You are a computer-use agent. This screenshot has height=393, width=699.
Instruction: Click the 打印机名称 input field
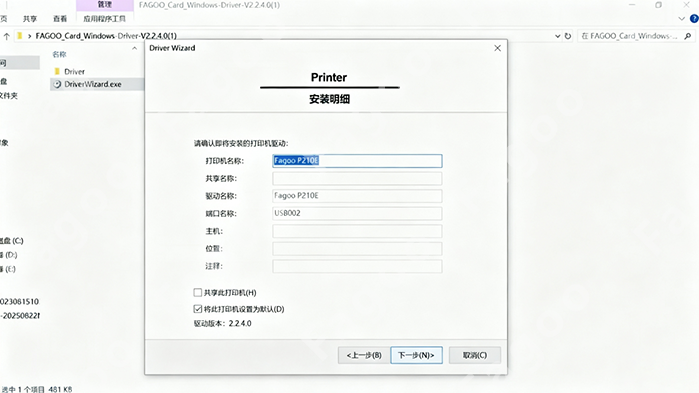pyautogui.click(x=357, y=161)
